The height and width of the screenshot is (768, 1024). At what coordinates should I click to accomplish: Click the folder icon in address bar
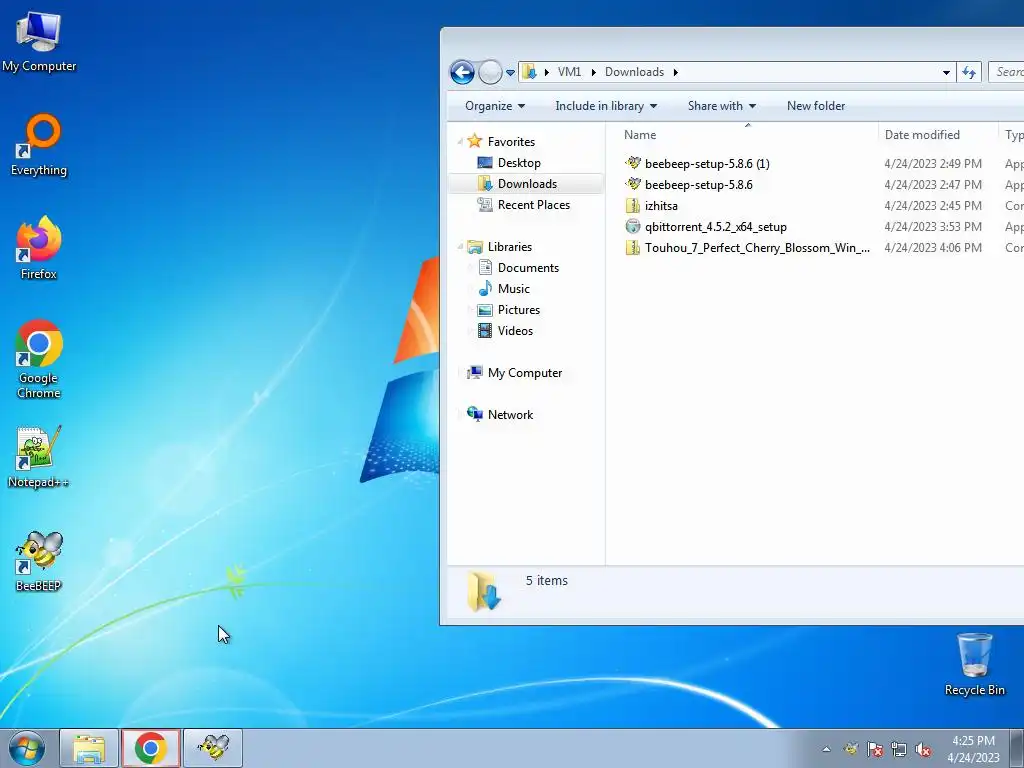pos(530,72)
